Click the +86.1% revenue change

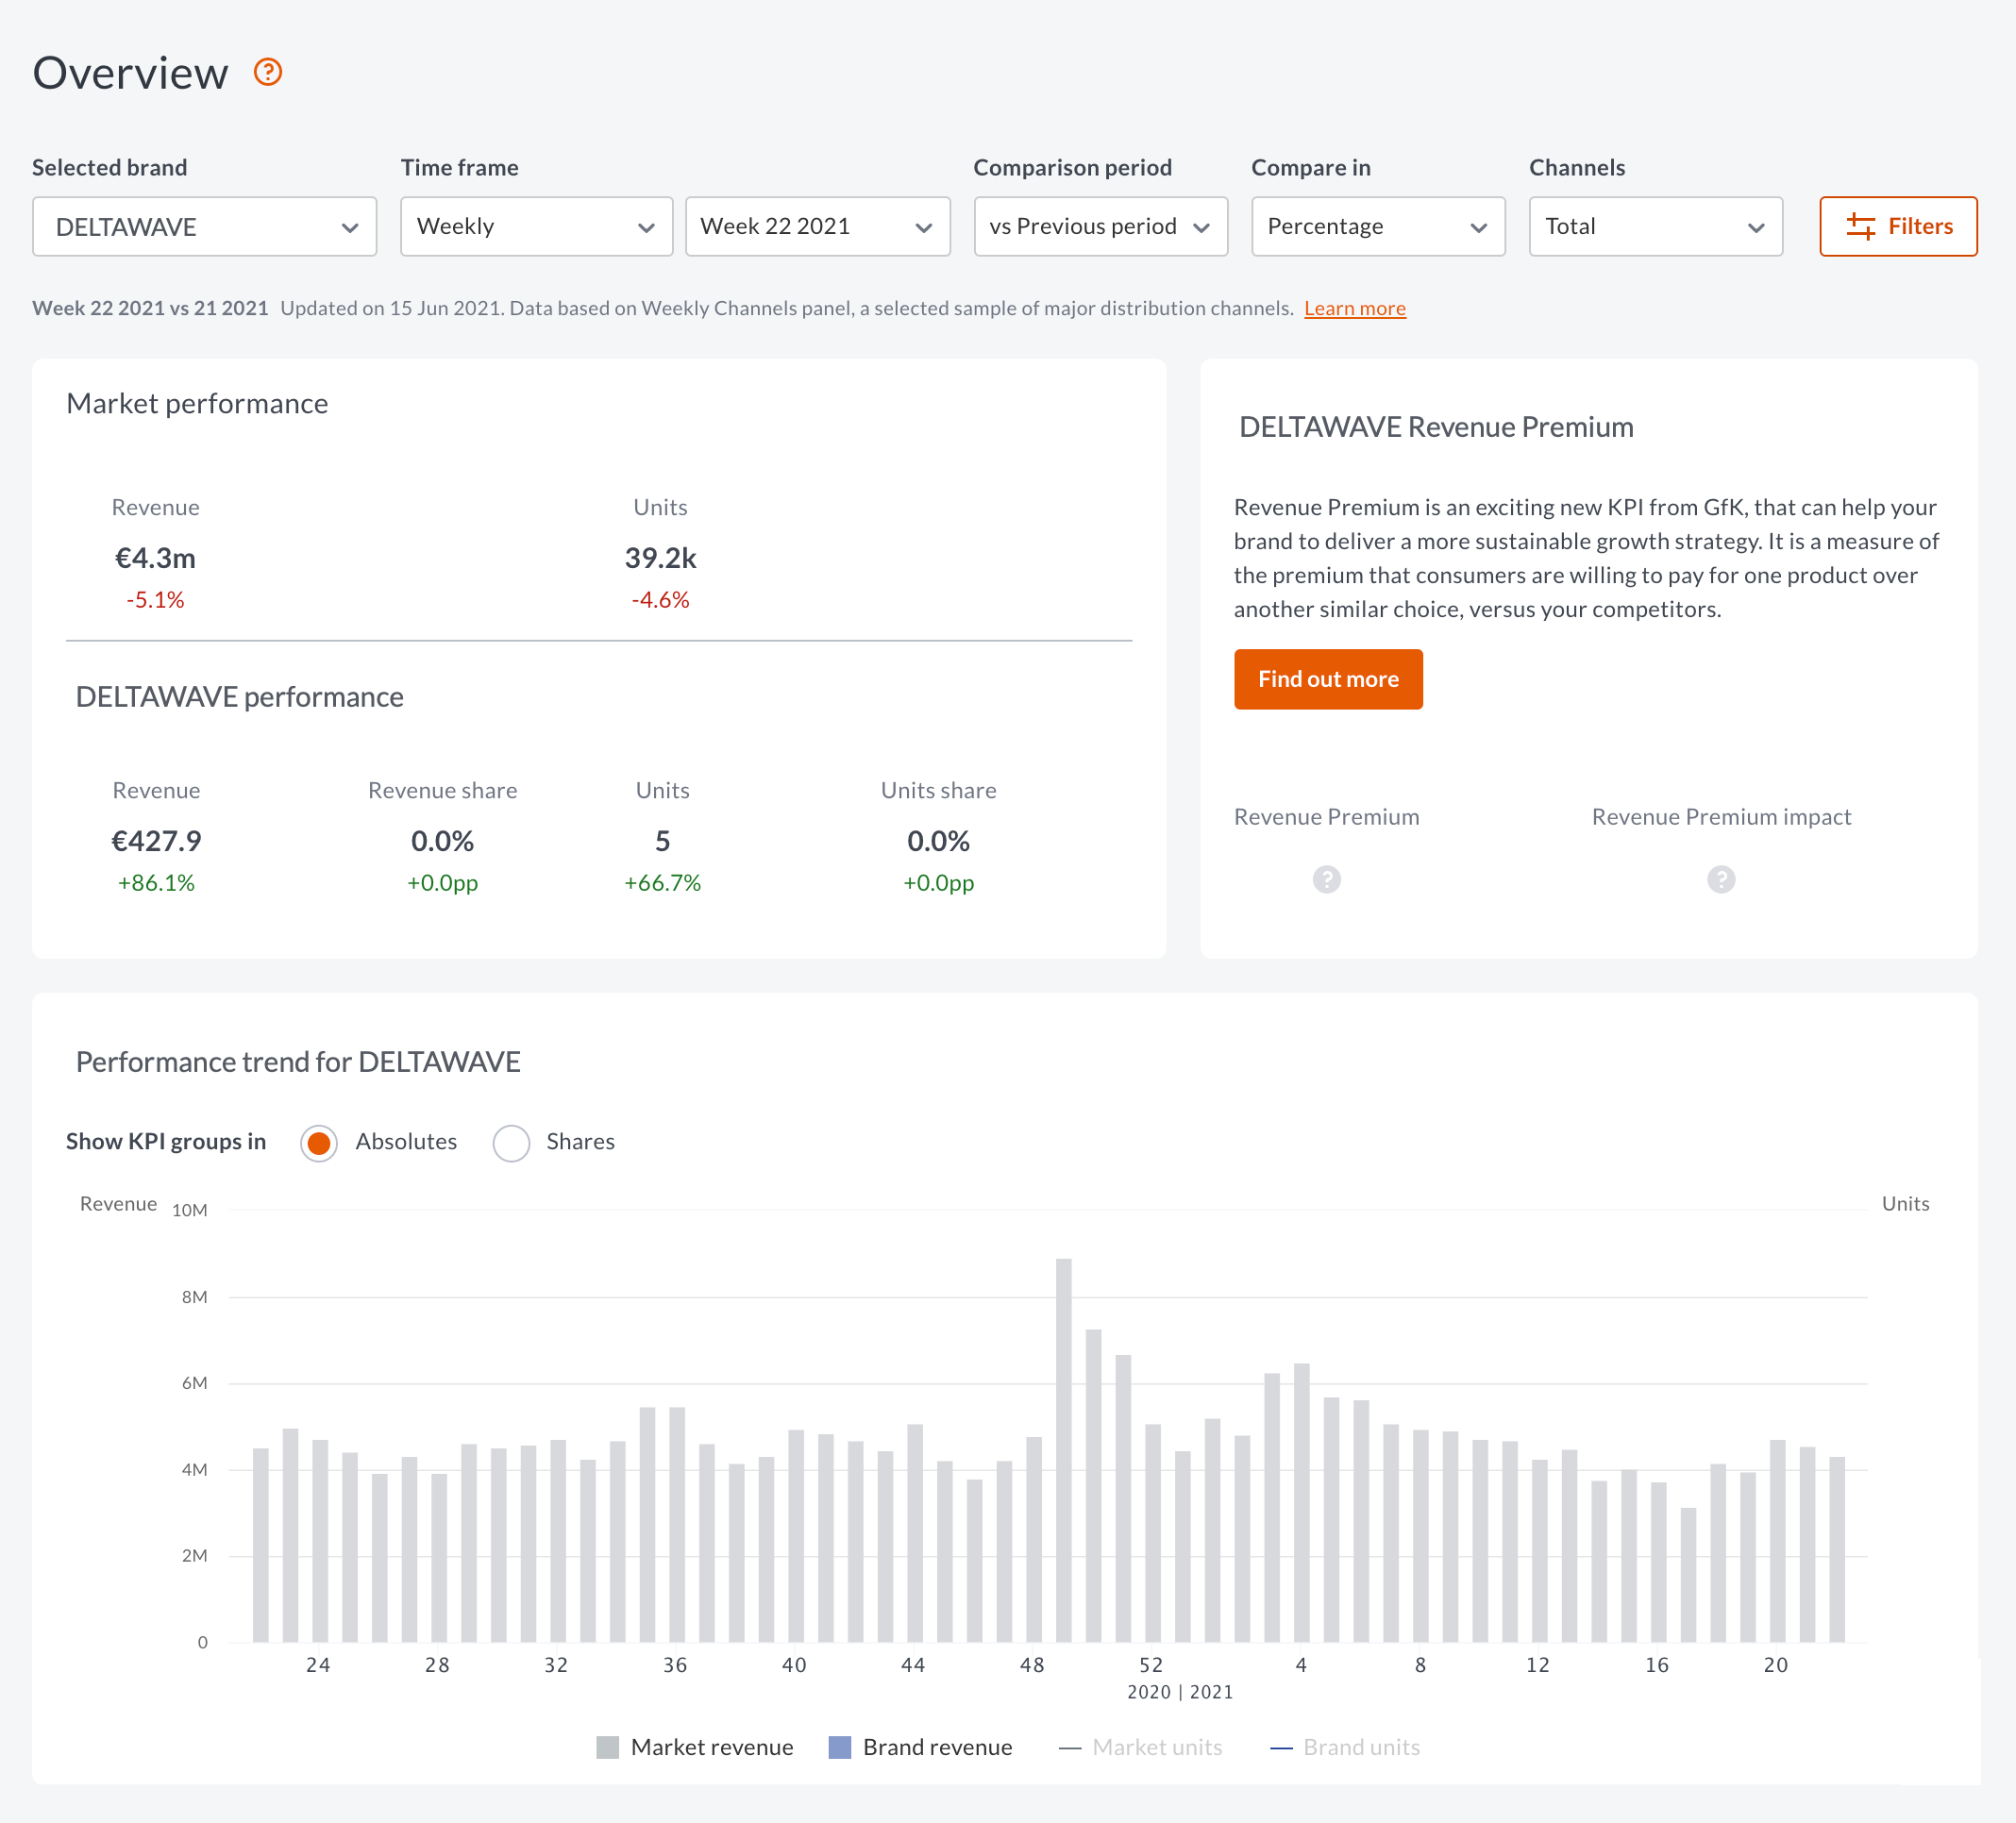(156, 883)
